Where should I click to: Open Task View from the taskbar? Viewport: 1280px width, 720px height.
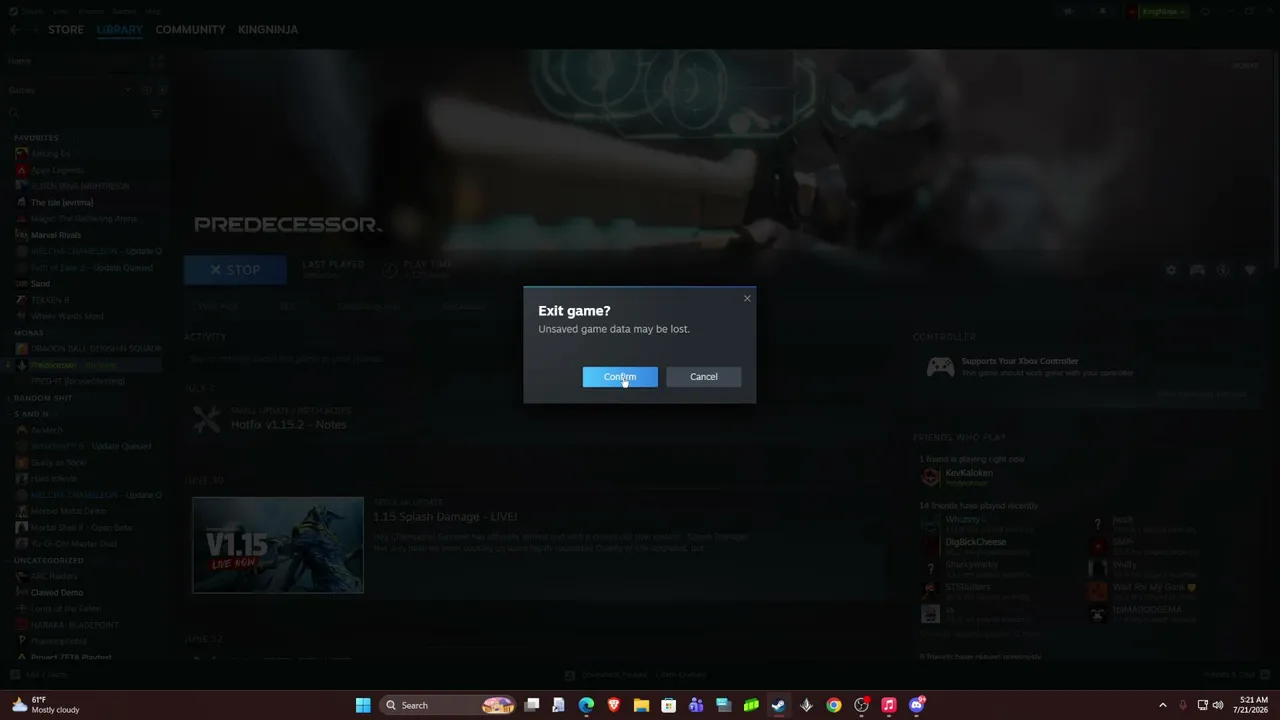[x=532, y=705]
